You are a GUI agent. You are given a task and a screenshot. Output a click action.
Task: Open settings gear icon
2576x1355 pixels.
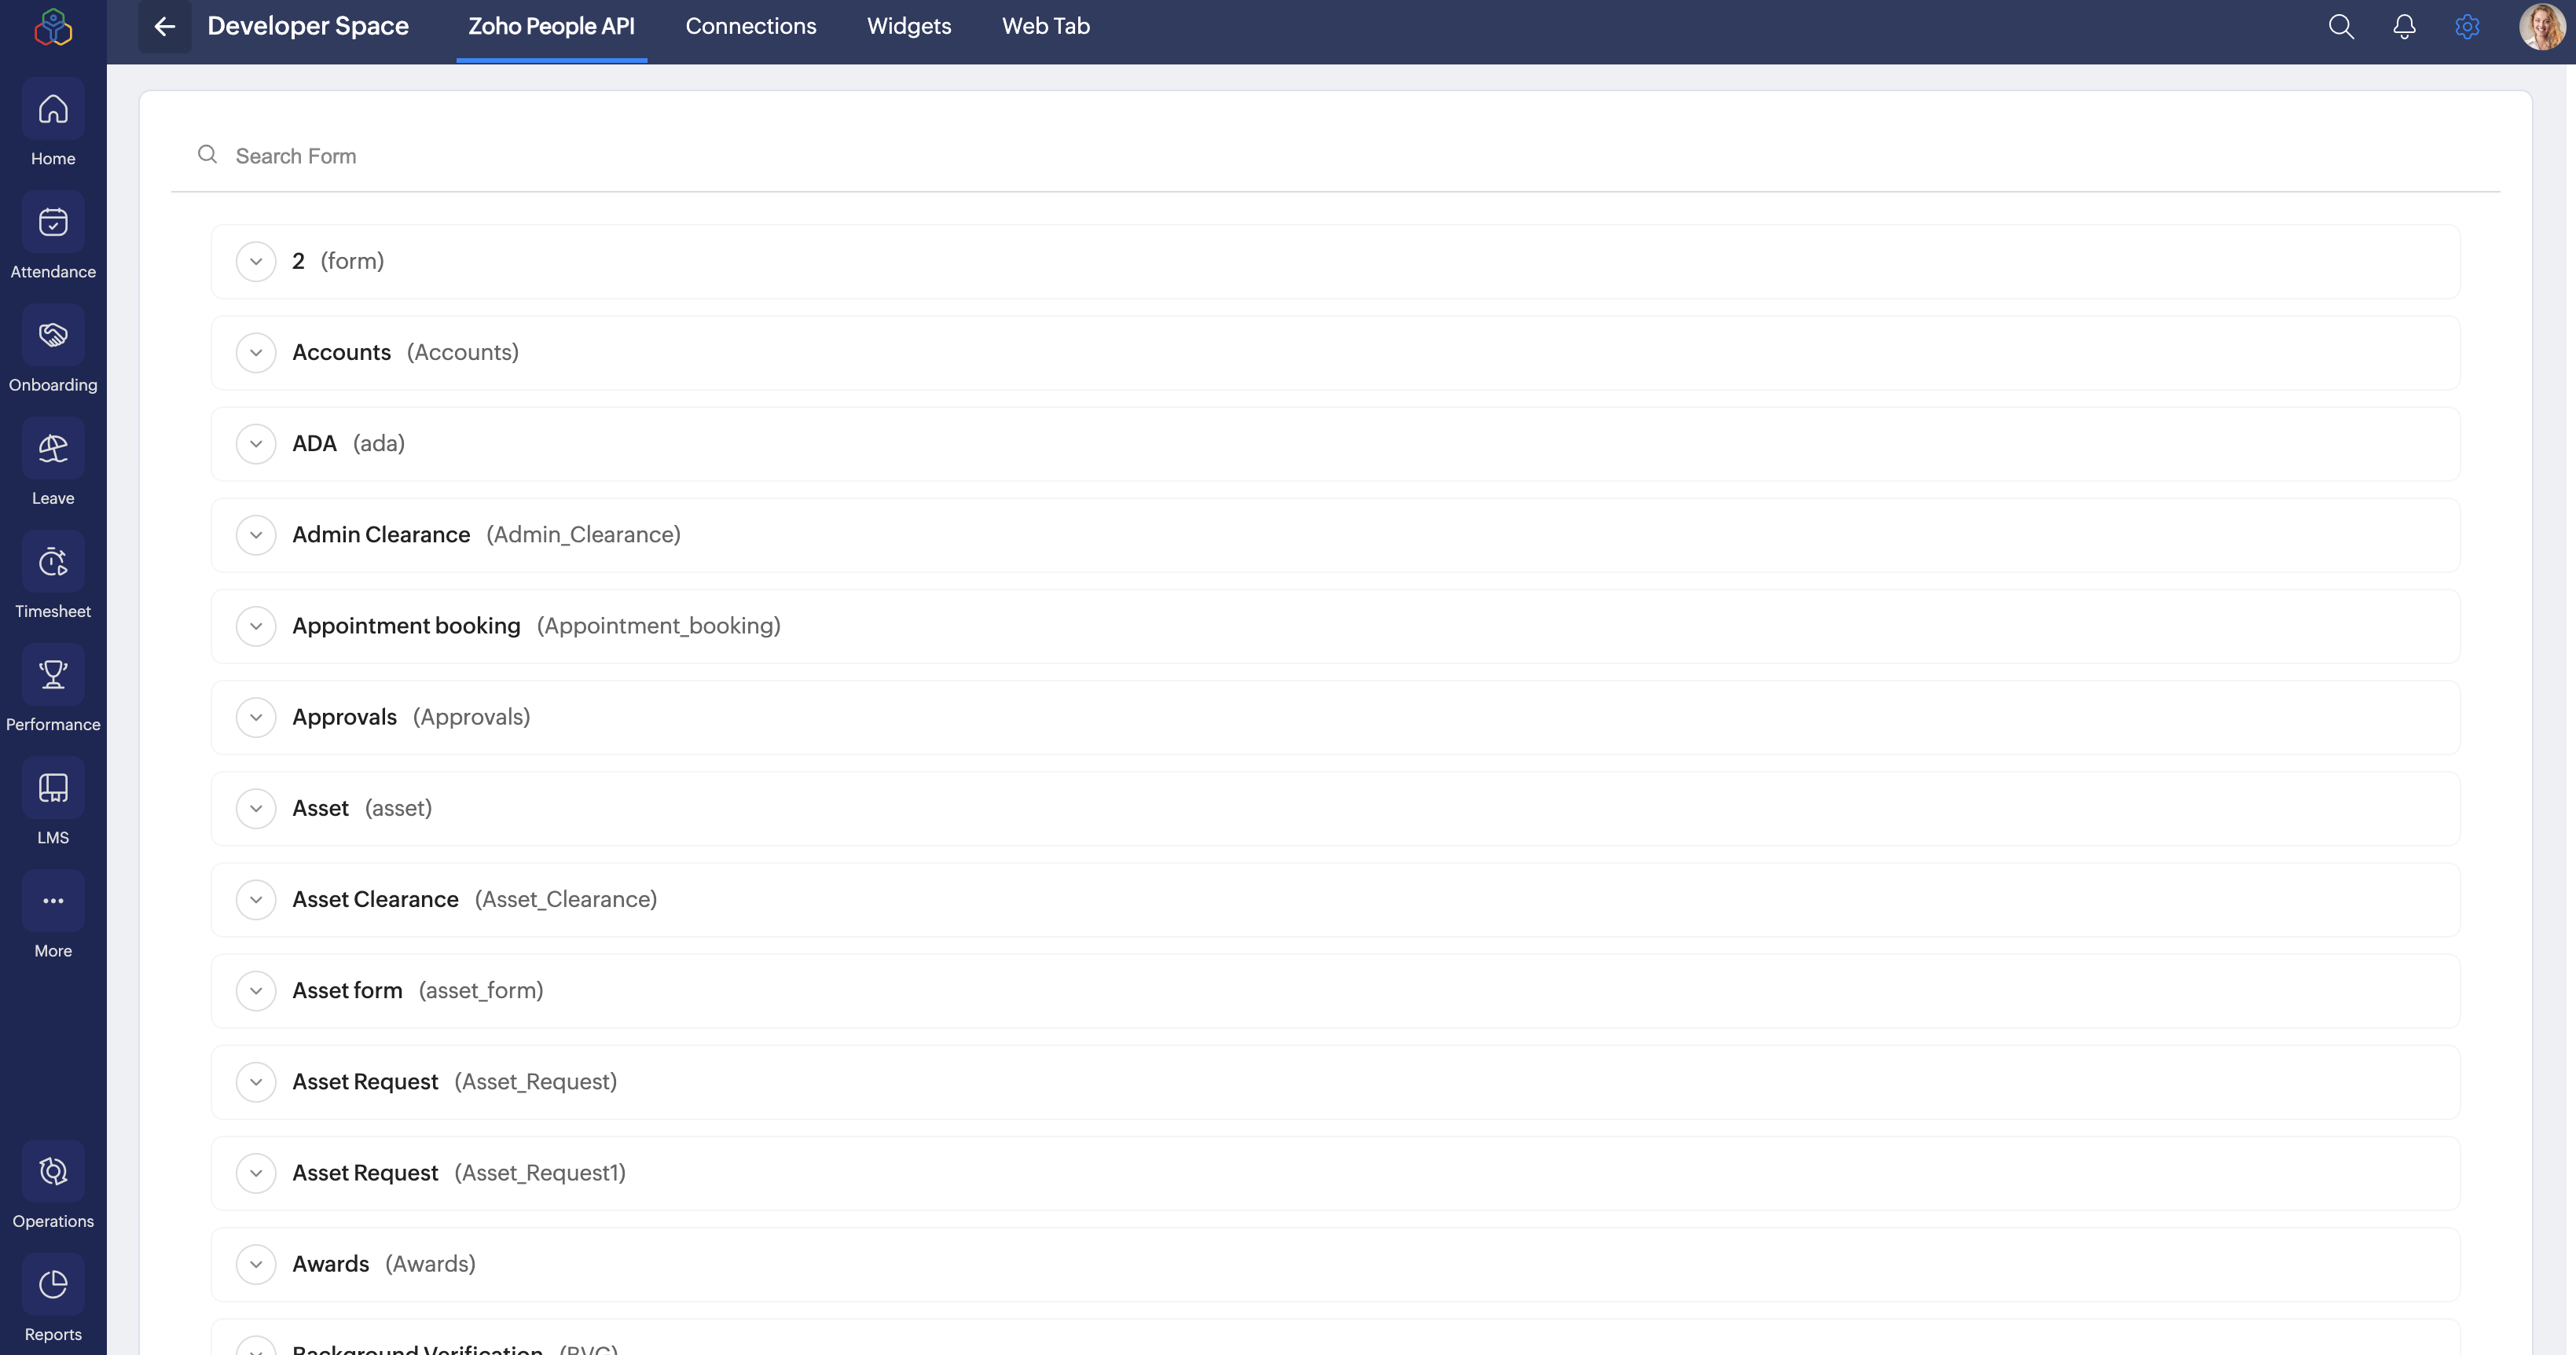(x=2467, y=27)
